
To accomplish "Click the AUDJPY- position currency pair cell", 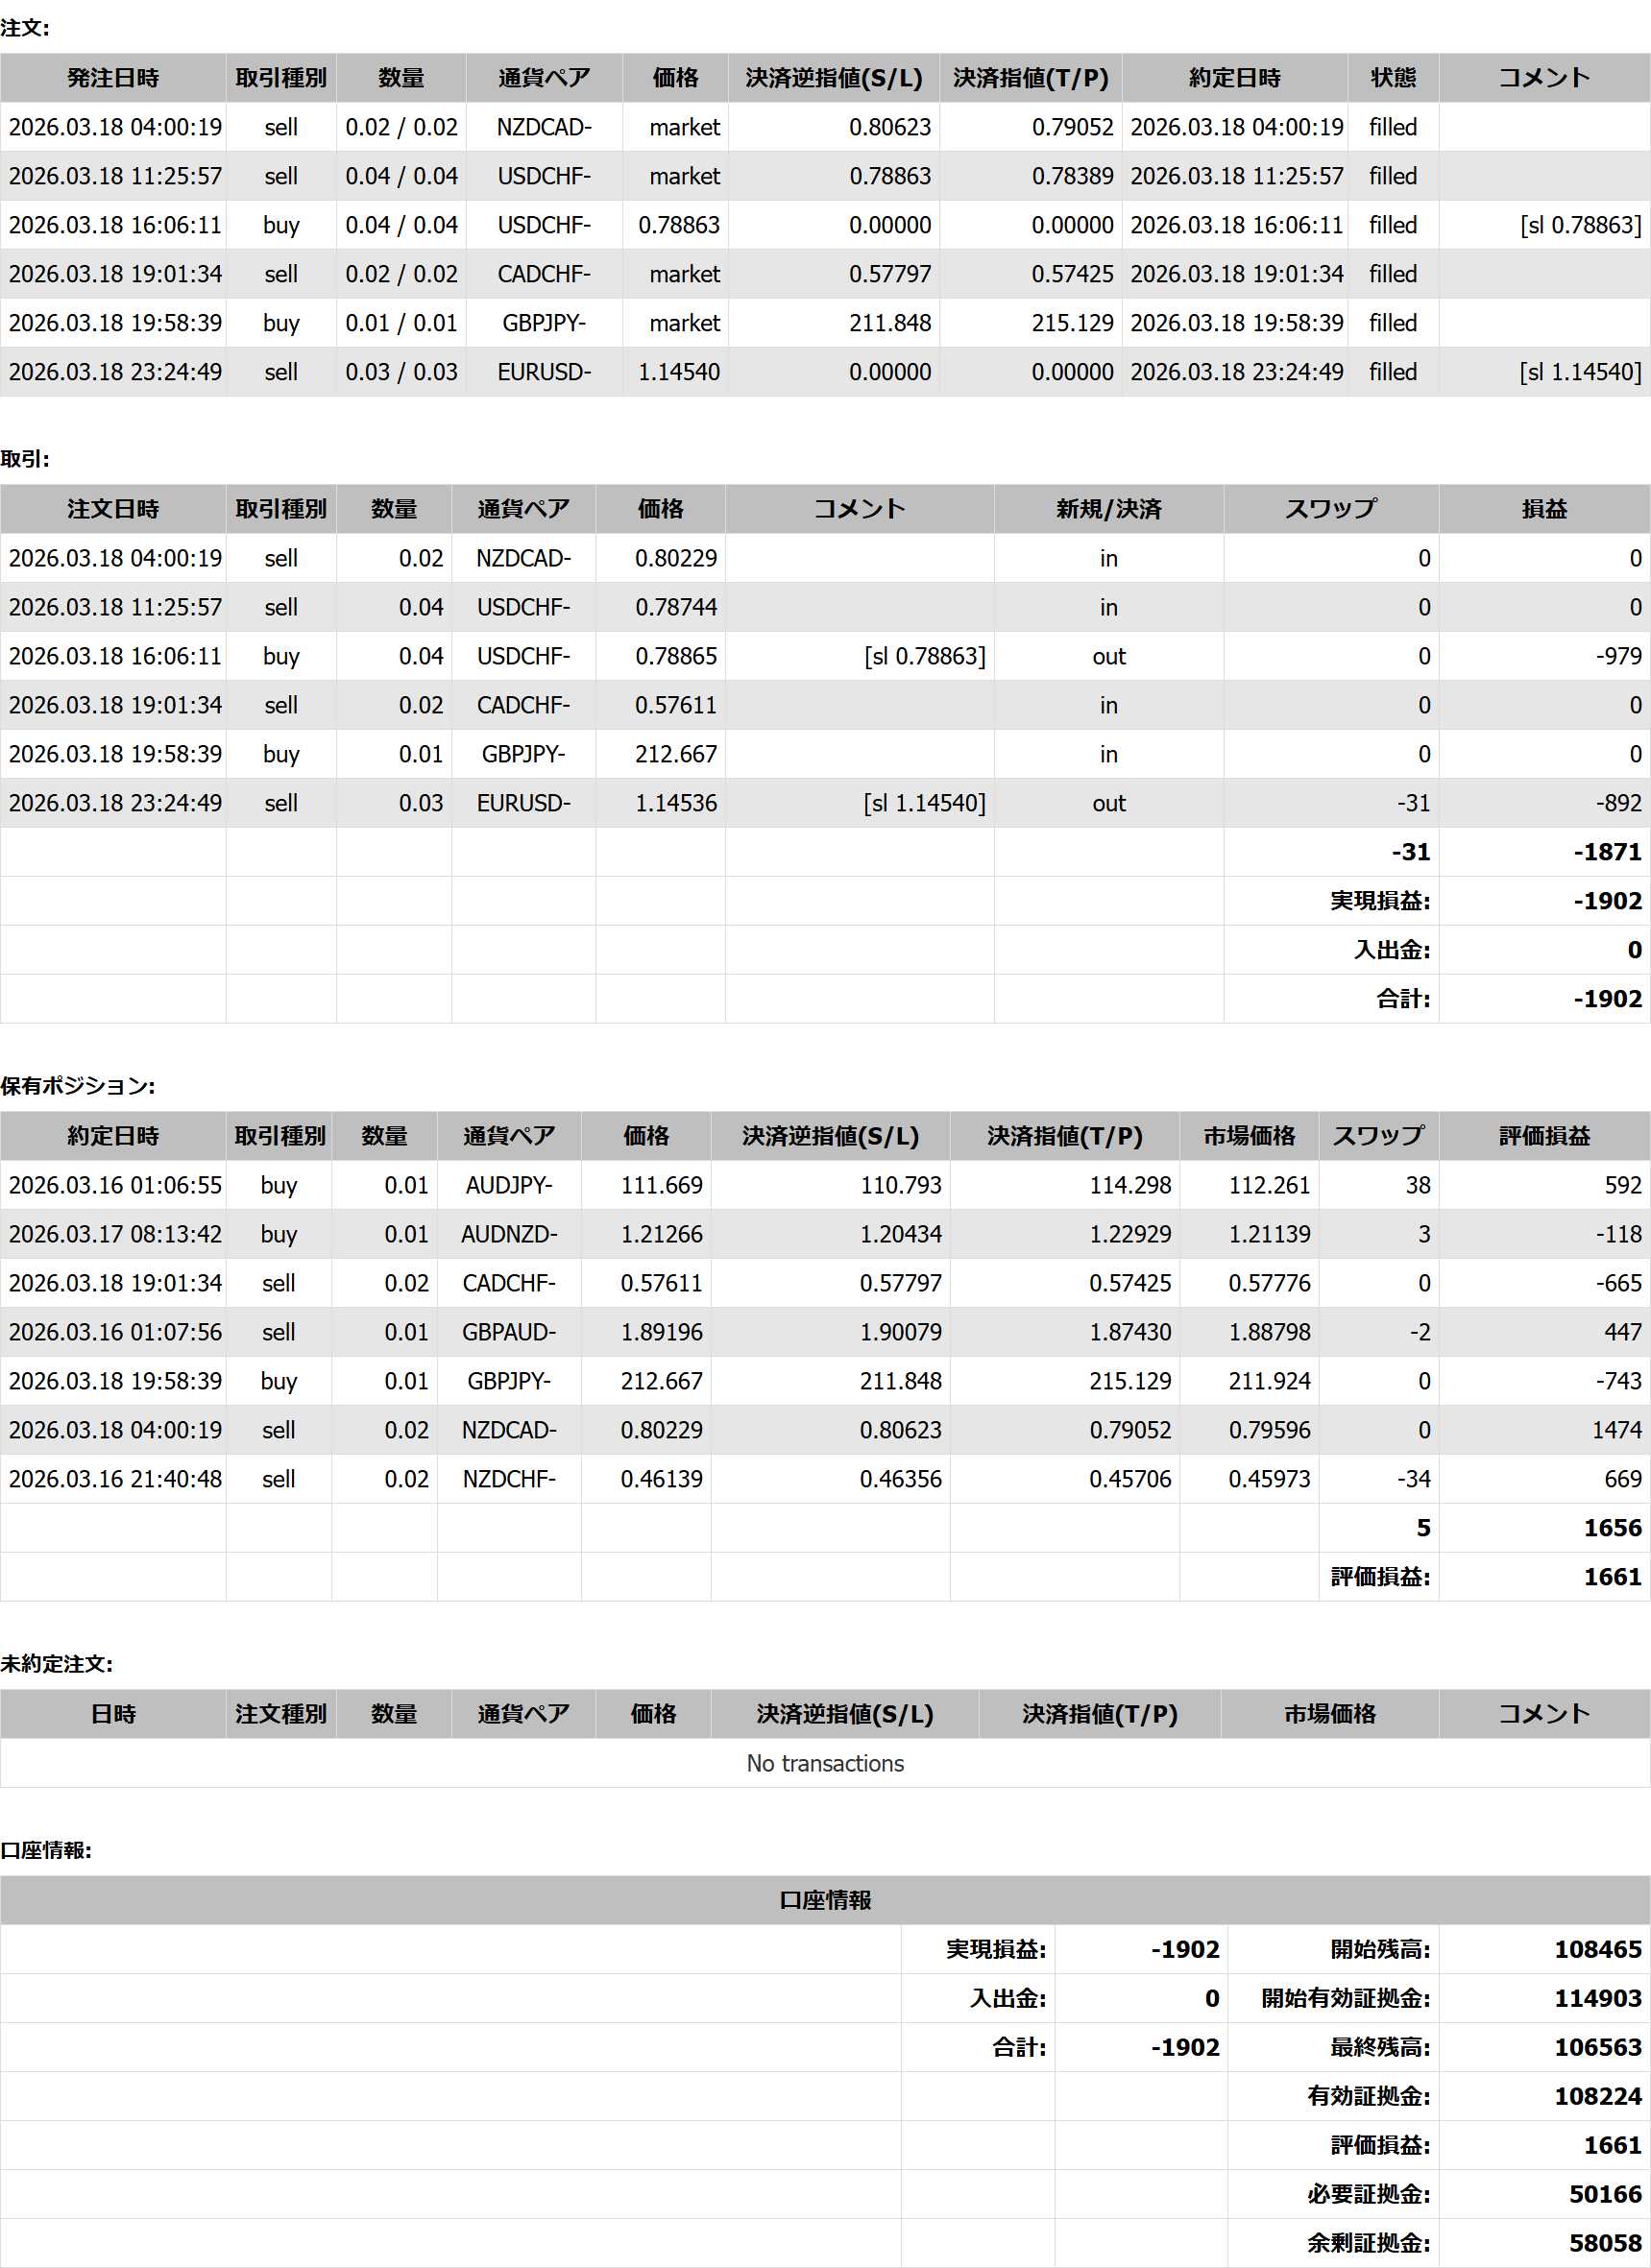I will [x=508, y=1185].
